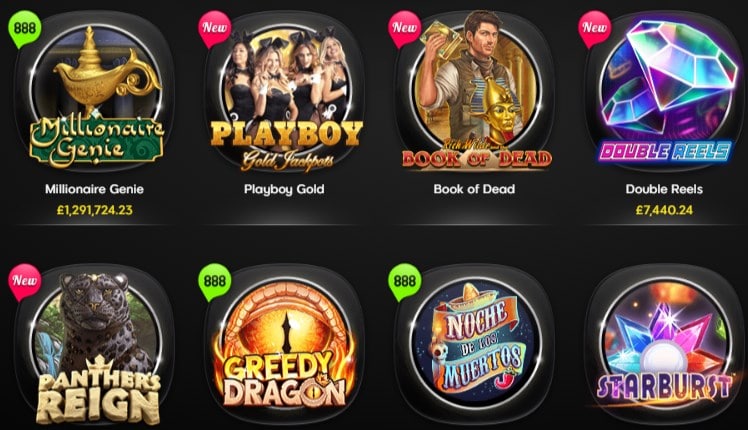Click the £1,291,724.23 jackpot amount
The width and height of the screenshot is (748, 430).
click(x=94, y=210)
